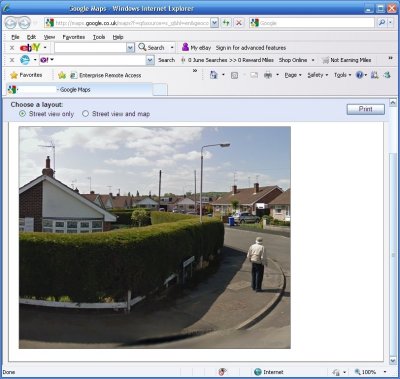Click the Research icon beside the Help icon
Viewport: 400px width, 379px height.
(x=375, y=75)
